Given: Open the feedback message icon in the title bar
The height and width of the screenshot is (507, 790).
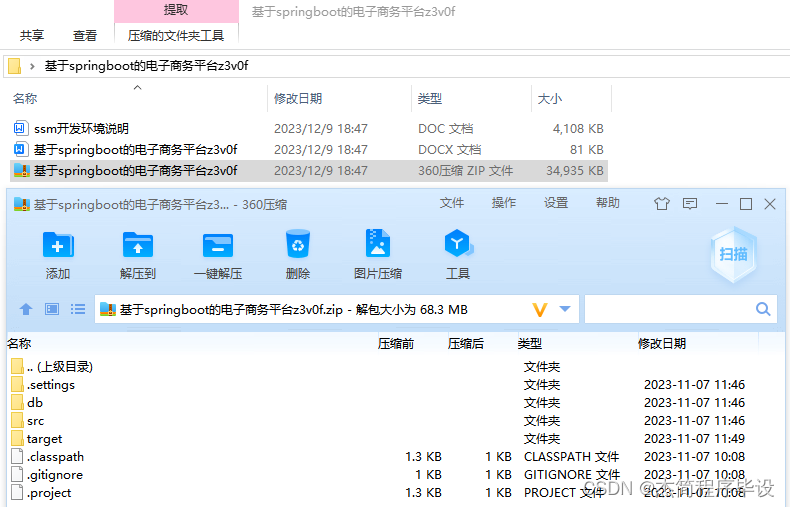Looking at the screenshot, I should (x=690, y=204).
